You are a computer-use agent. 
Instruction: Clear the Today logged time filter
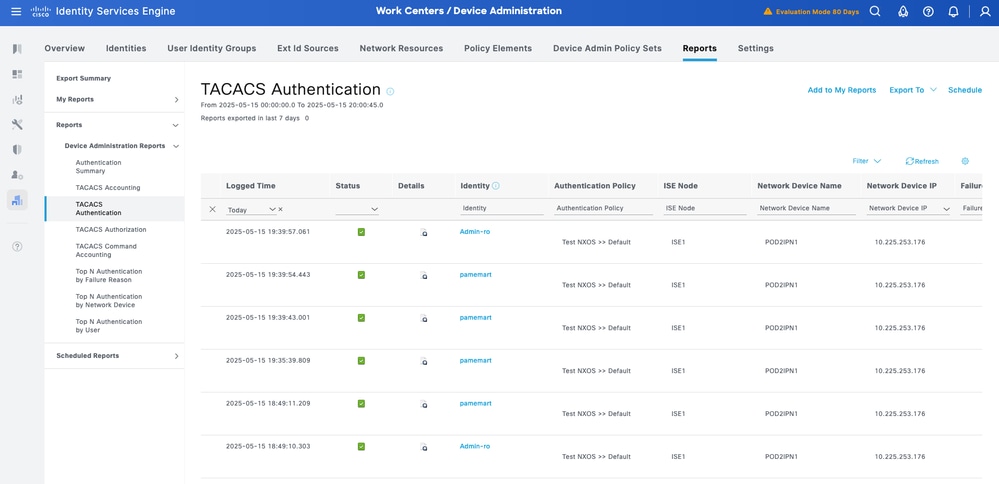(280, 210)
